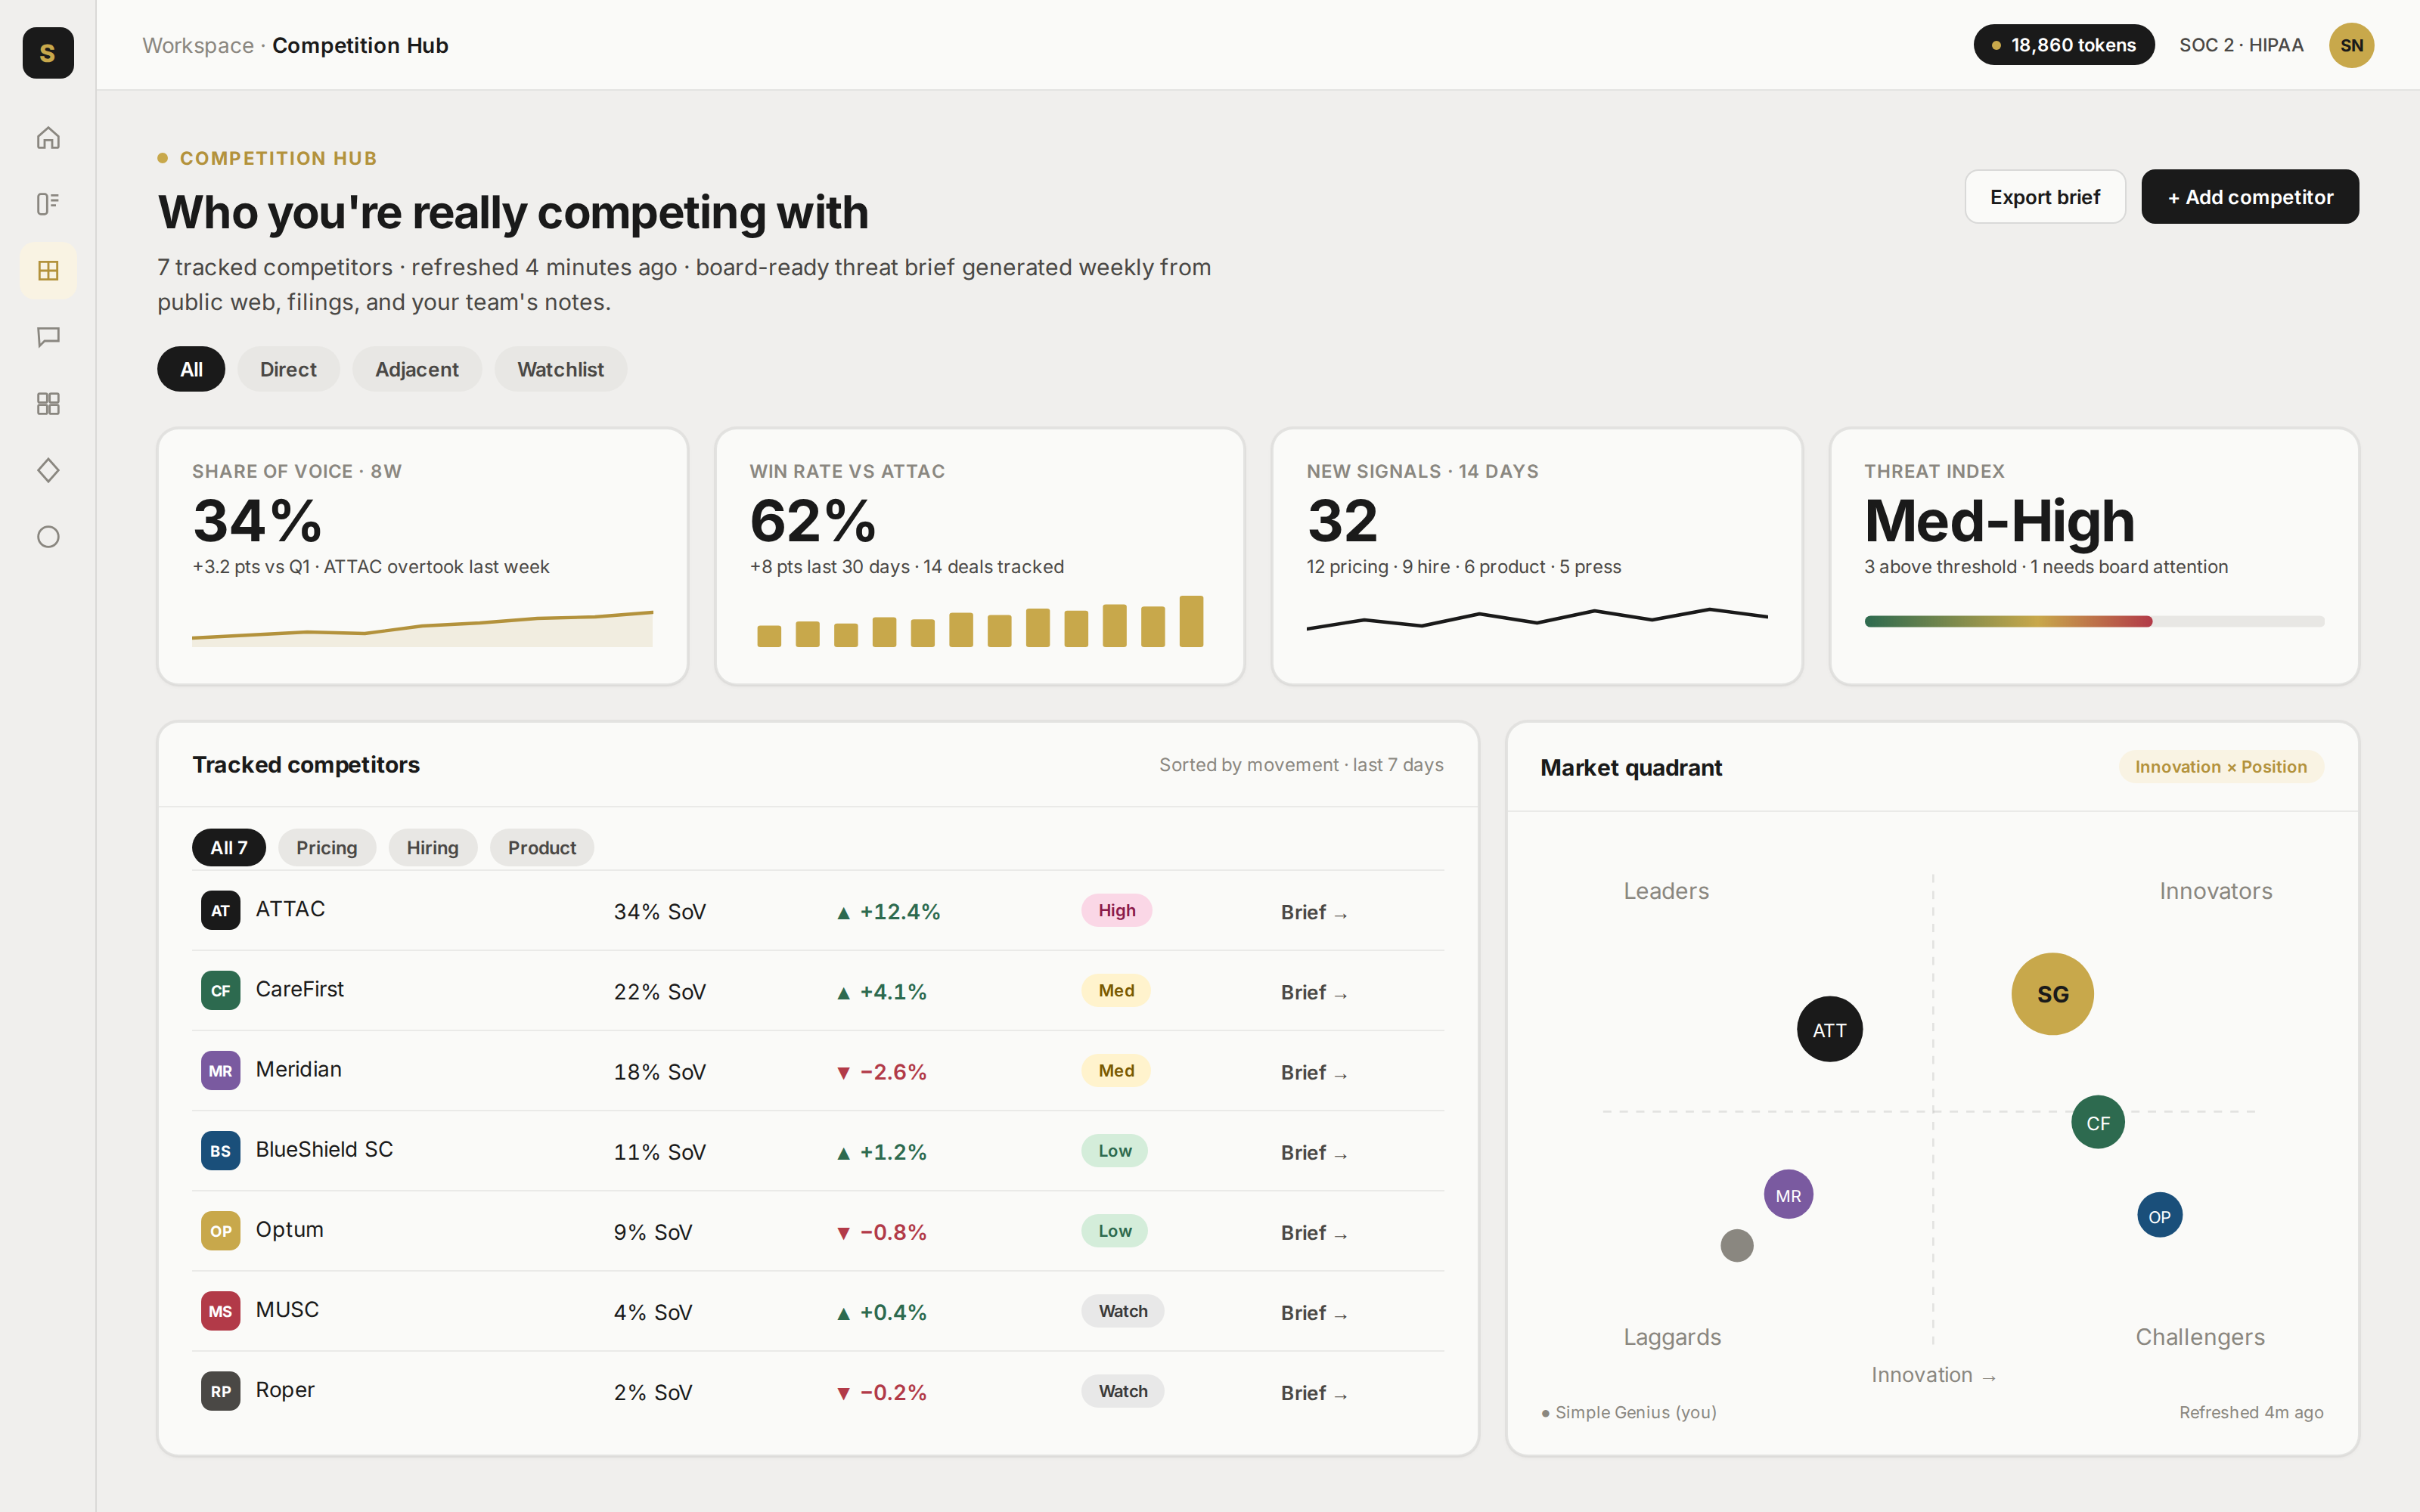Open the Brief link for BlueShield SC
The width and height of the screenshot is (2420, 1512).
tap(1314, 1152)
